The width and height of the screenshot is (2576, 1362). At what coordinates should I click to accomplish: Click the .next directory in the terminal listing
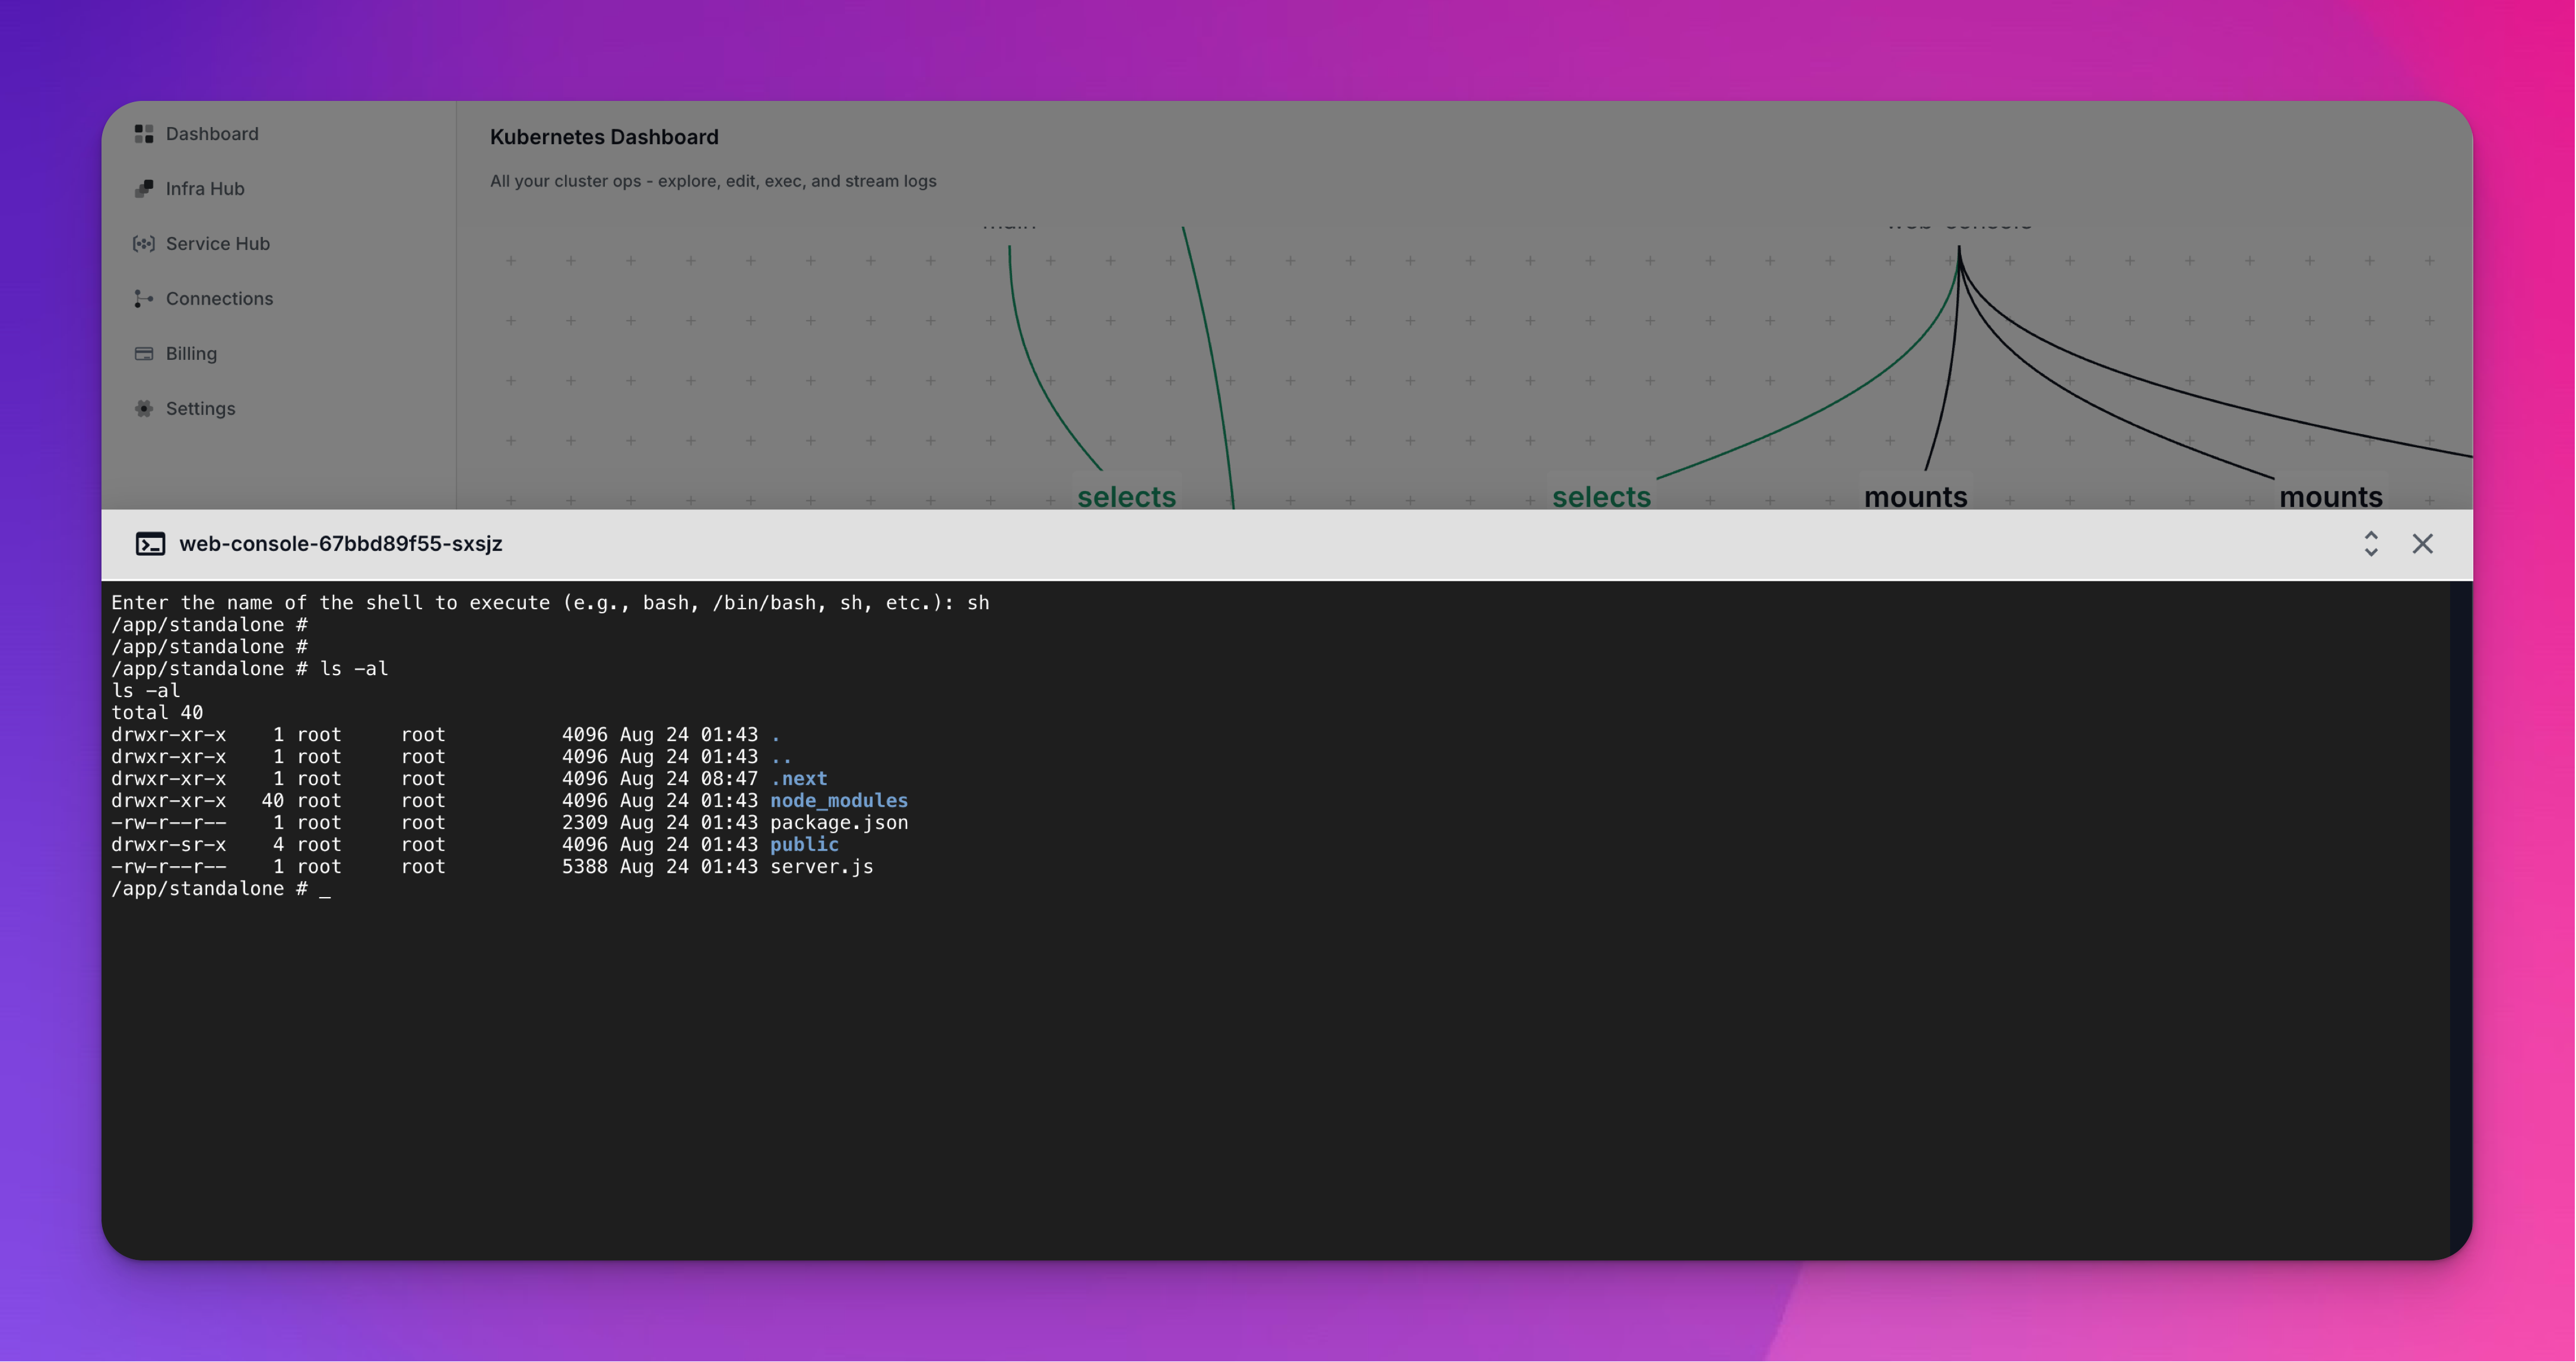pyautogui.click(x=799, y=779)
